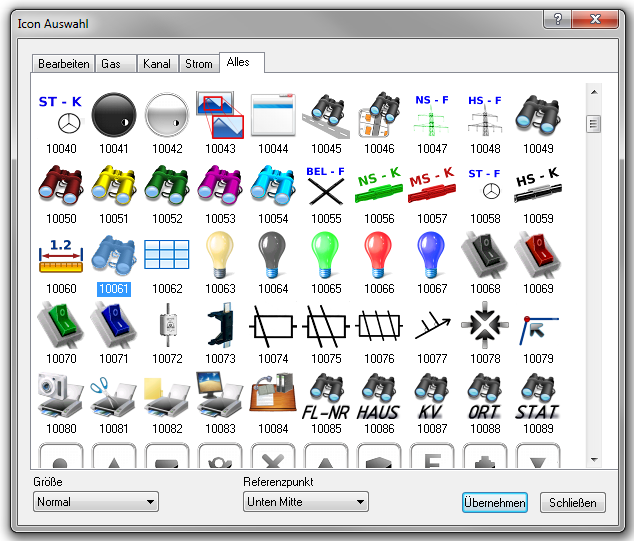
Task: Click the converging arrows icon 10078
Action: coord(485,325)
